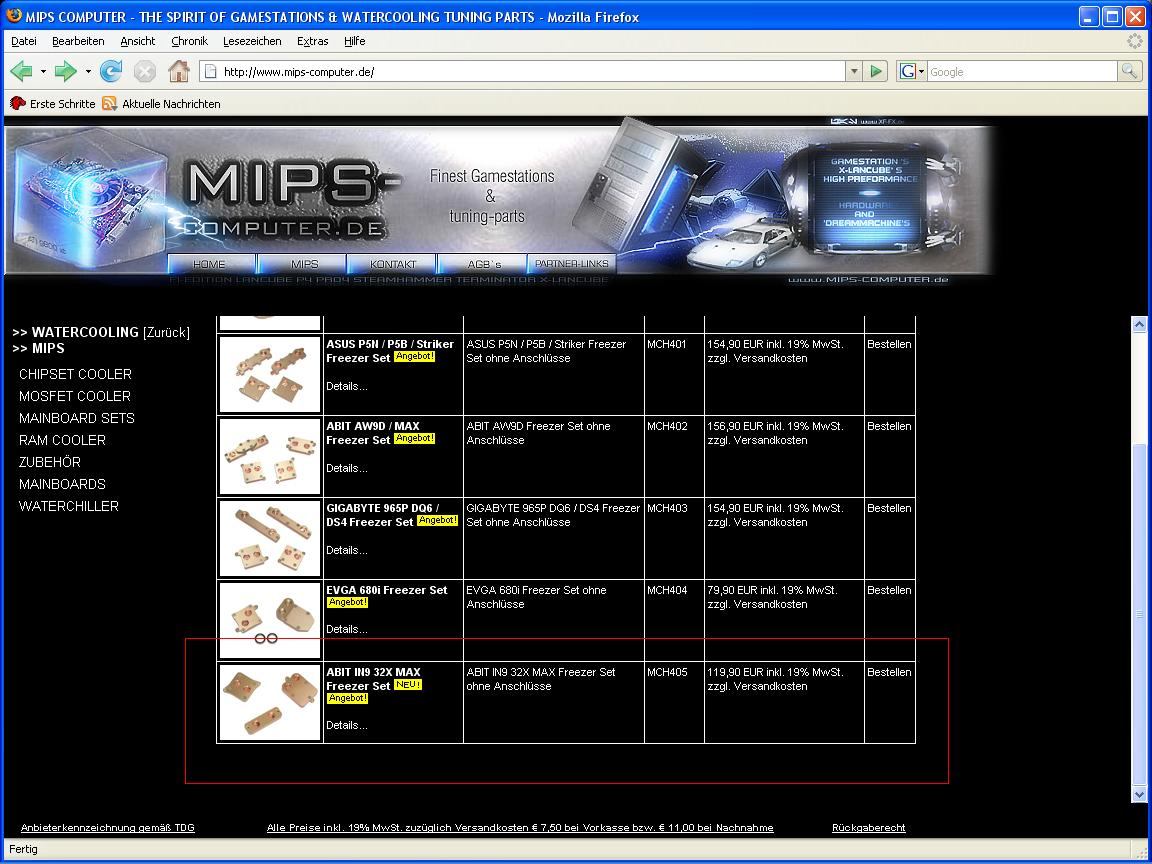Click the greyed-out stop loading icon
This screenshot has height=864, width=1152.
(145, 71)
